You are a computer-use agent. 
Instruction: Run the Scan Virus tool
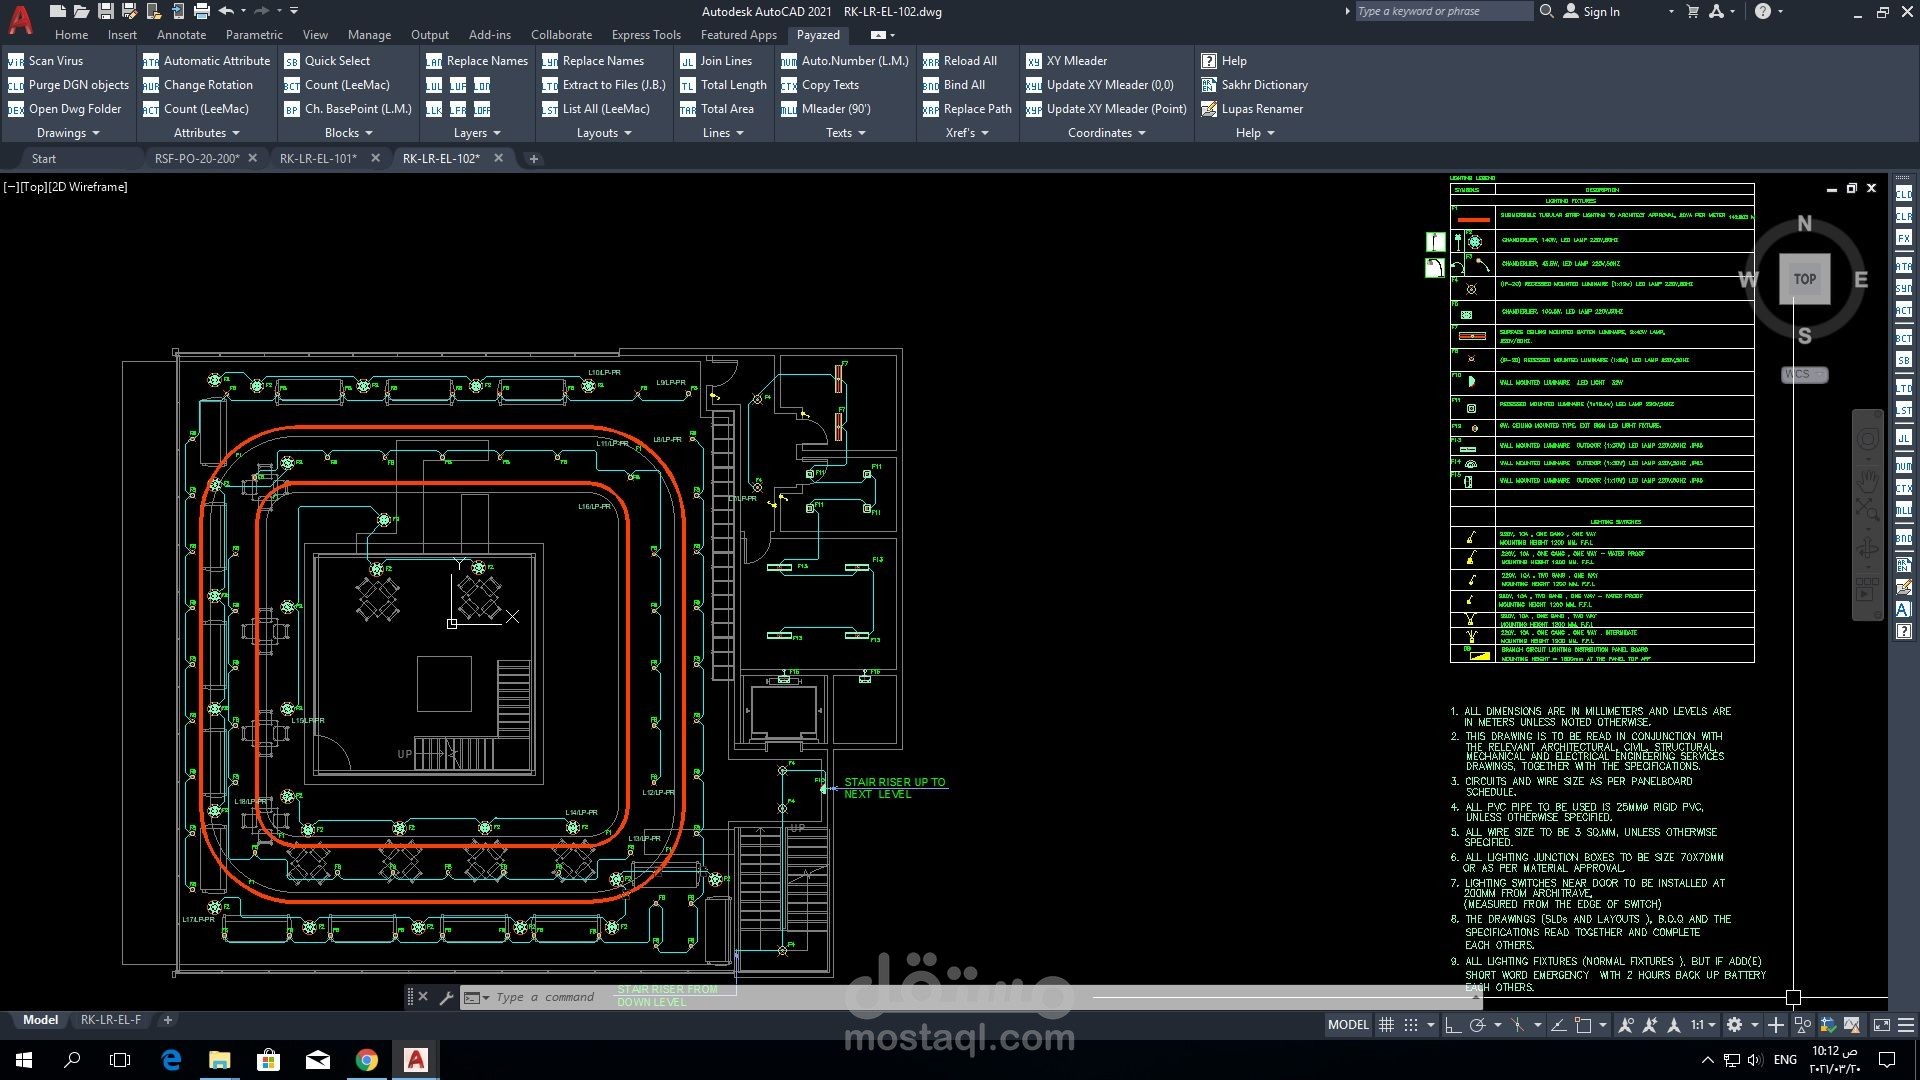point(46,61)
